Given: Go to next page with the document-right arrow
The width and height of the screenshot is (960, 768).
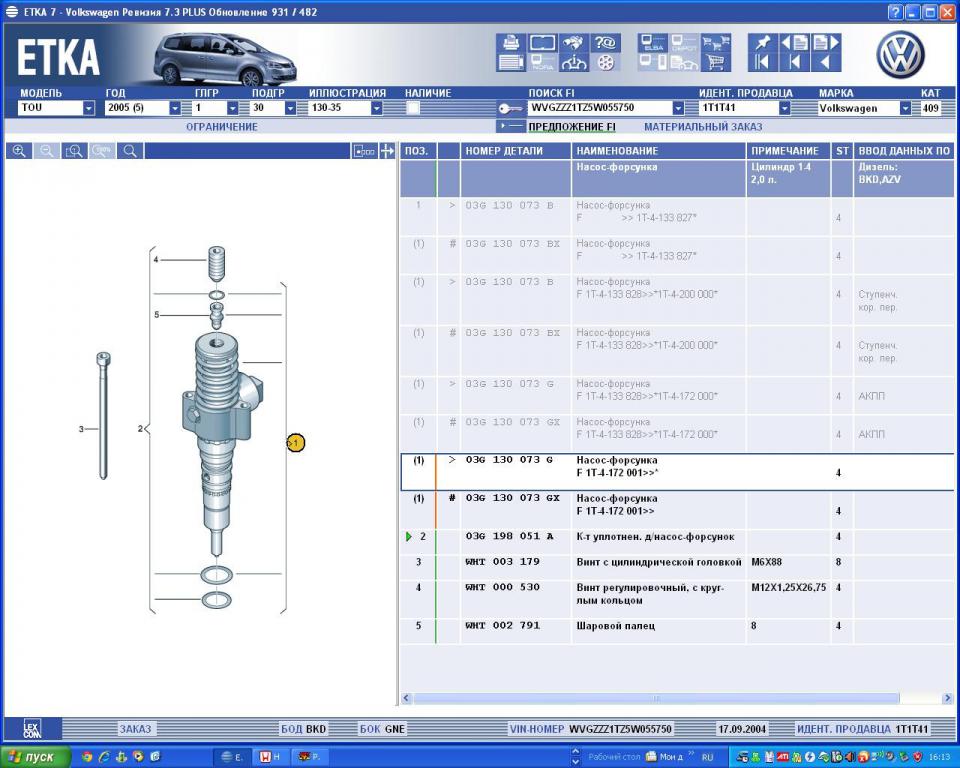Looking at the screenshot, I should pos(825,42).
